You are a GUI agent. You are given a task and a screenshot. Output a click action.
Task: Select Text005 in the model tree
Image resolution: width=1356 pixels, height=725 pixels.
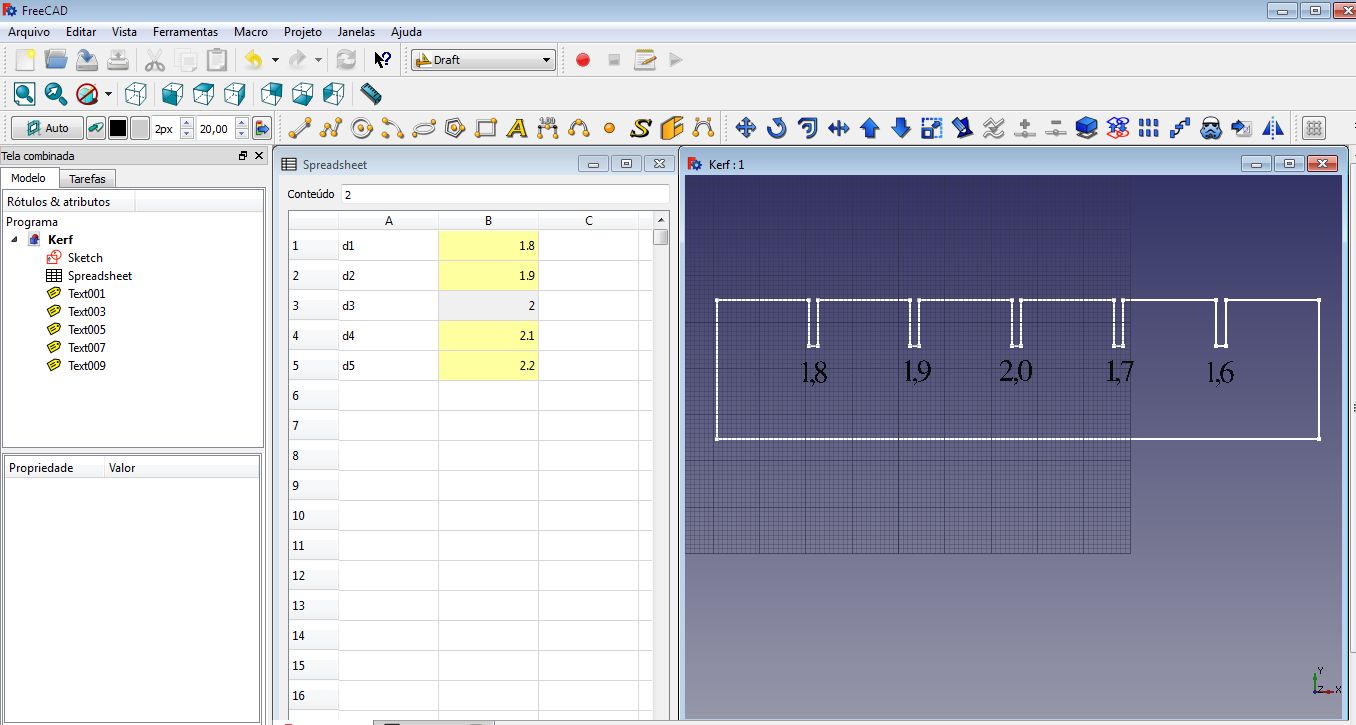[x=86, y=330]
